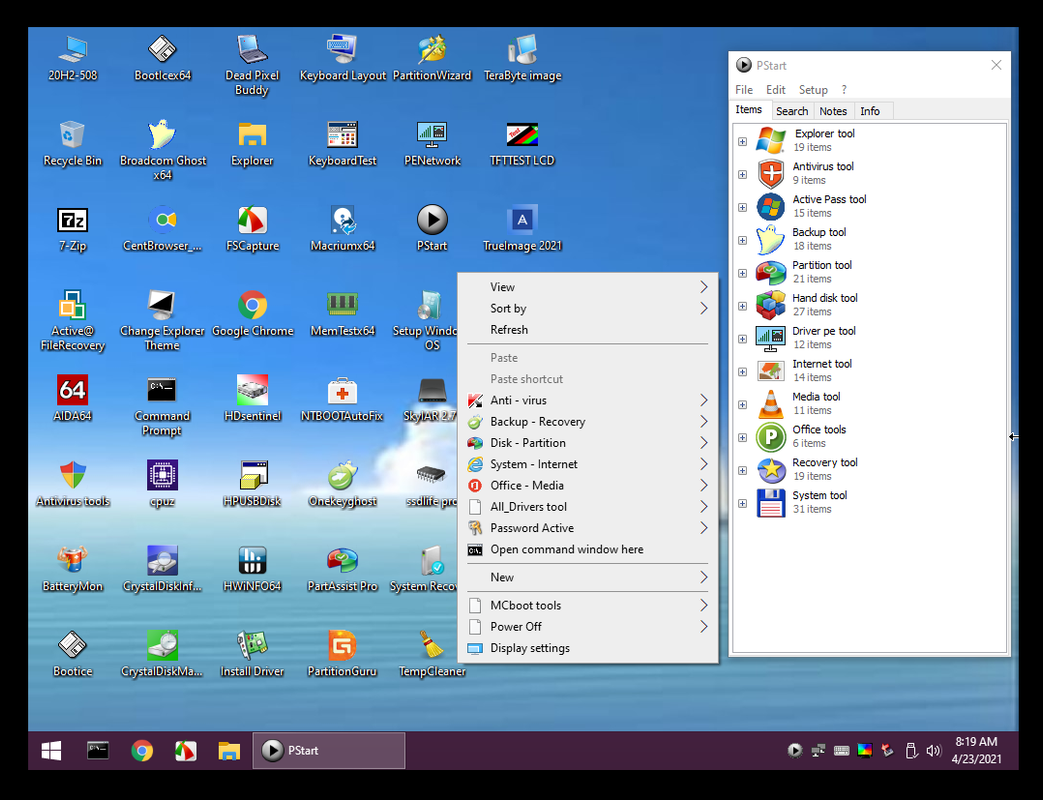Image resolution: width=1043 pixels, height=800 pixels.
Task: Open PStart File menu
Action: click(744, 90)
